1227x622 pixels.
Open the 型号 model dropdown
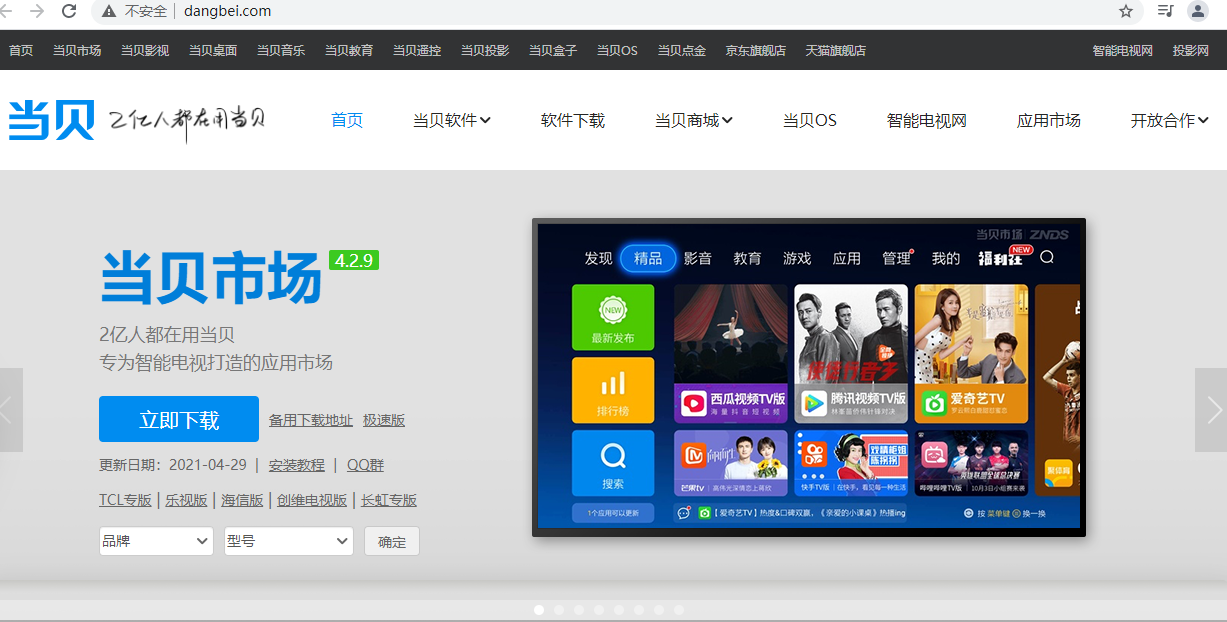(x=288, y=540)
